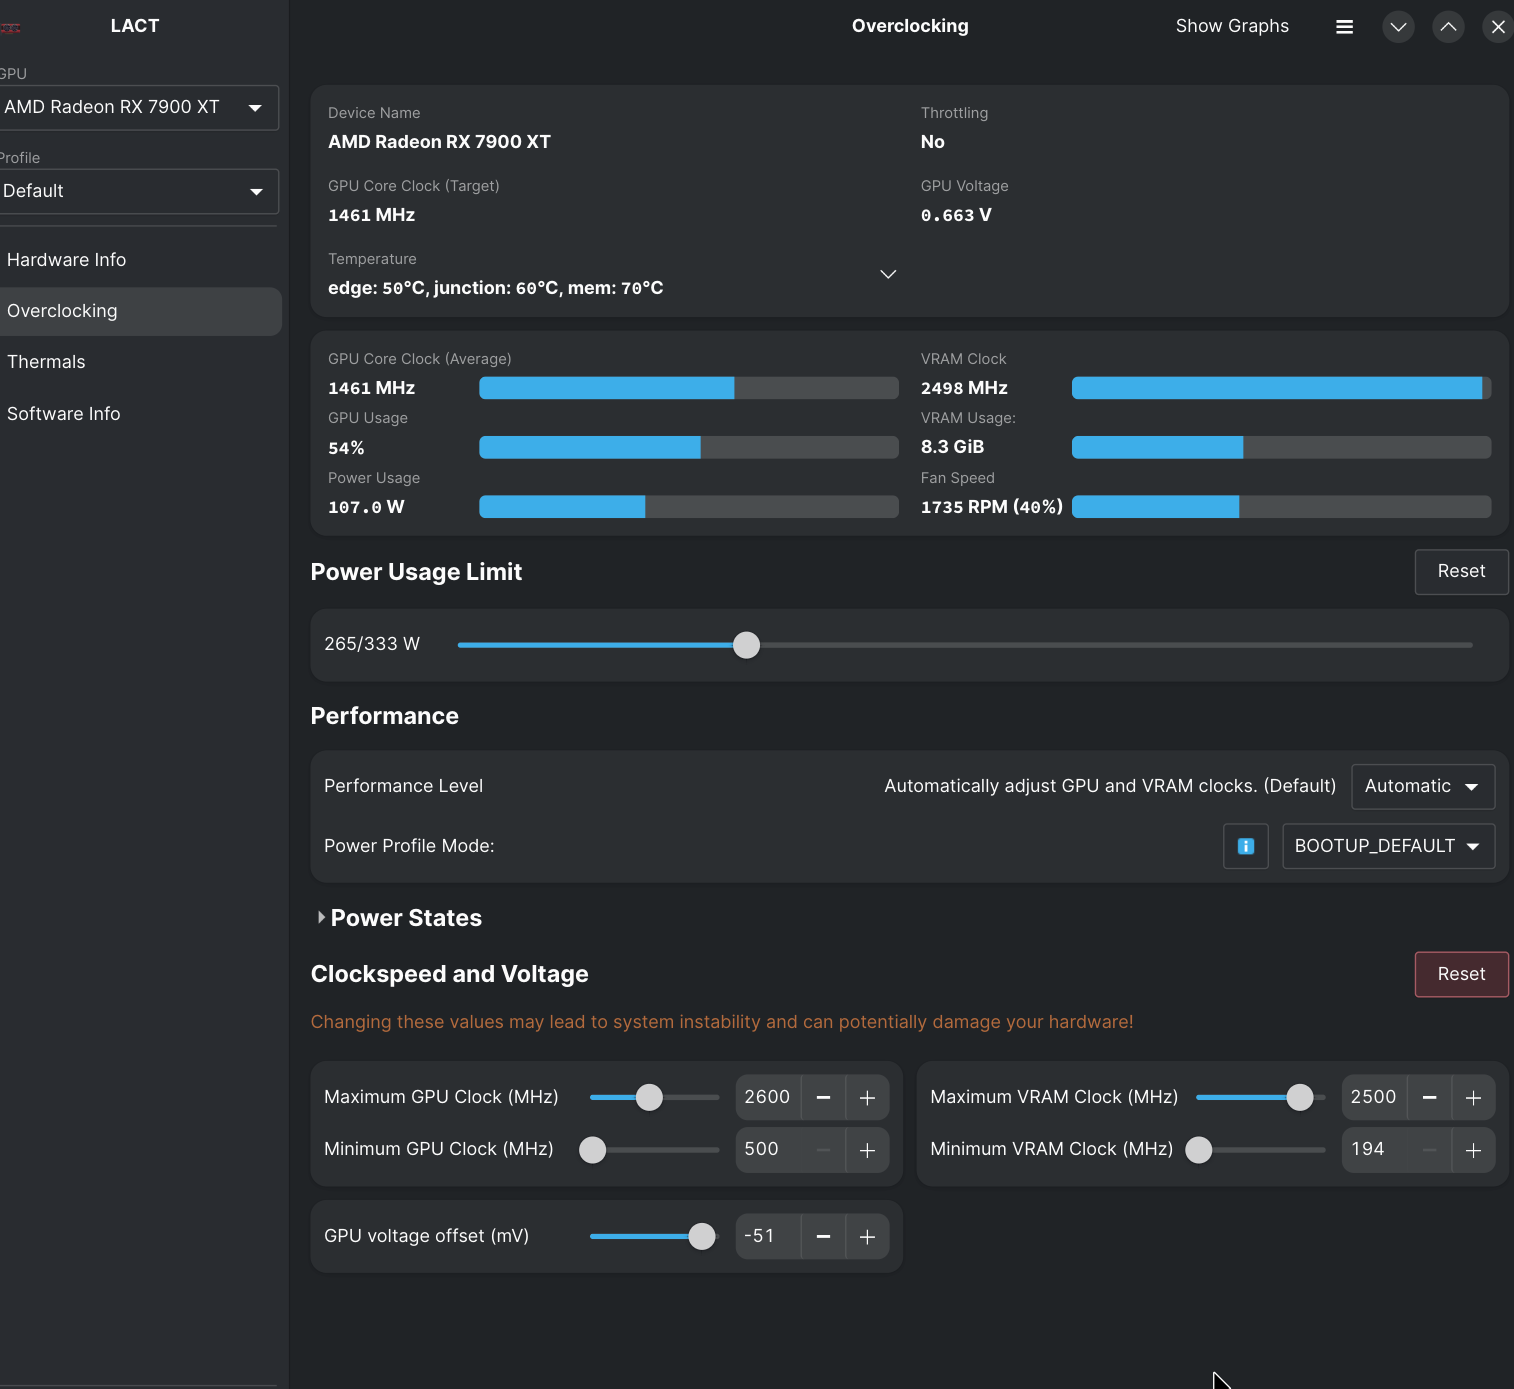Click the VRAM Clock progress bar
Screen dimensions: 1514x1389
[1281, 388]
